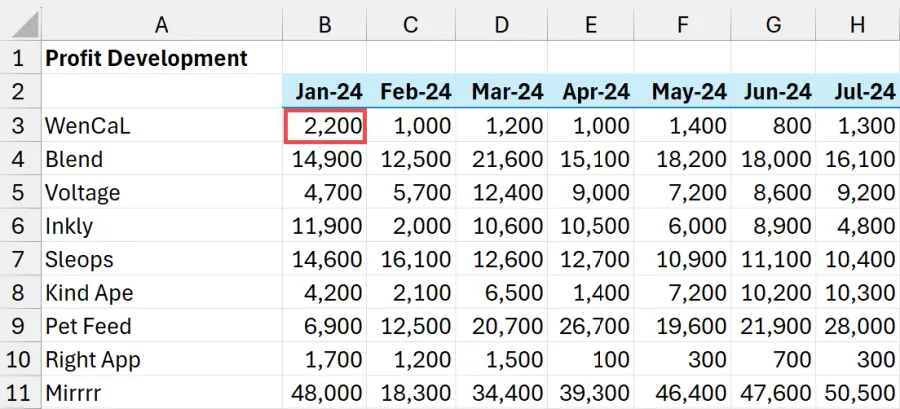
Task: Click Mirrrr's Jan-24 value 48,000
Action: [x=324, y=393]
